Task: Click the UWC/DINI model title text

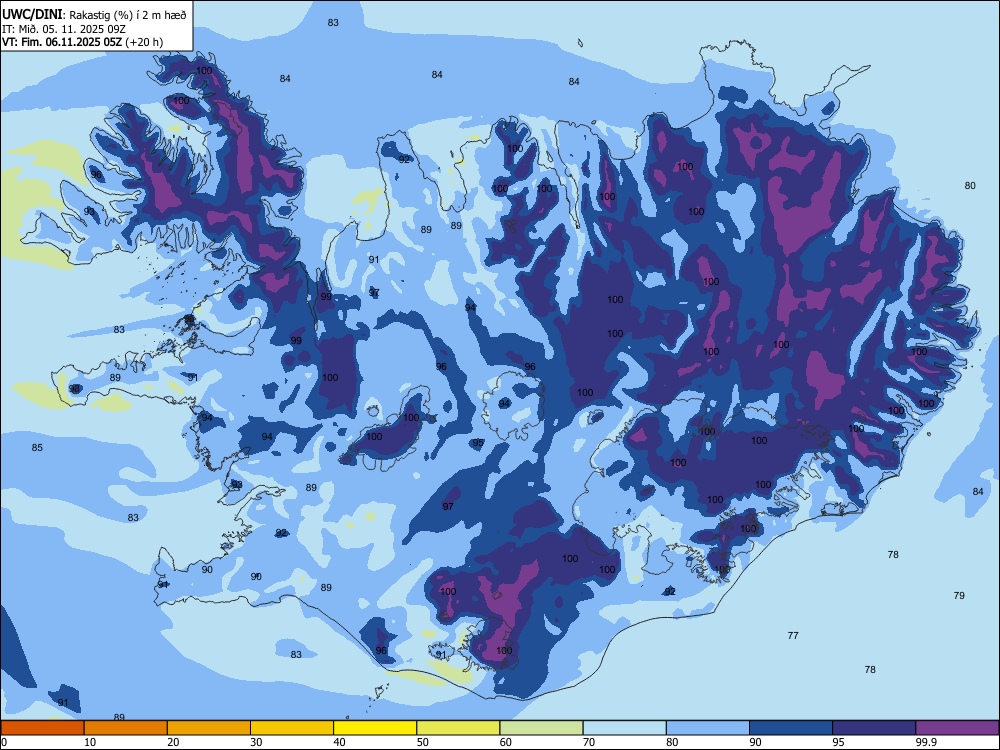Action: tap(32, 14)
